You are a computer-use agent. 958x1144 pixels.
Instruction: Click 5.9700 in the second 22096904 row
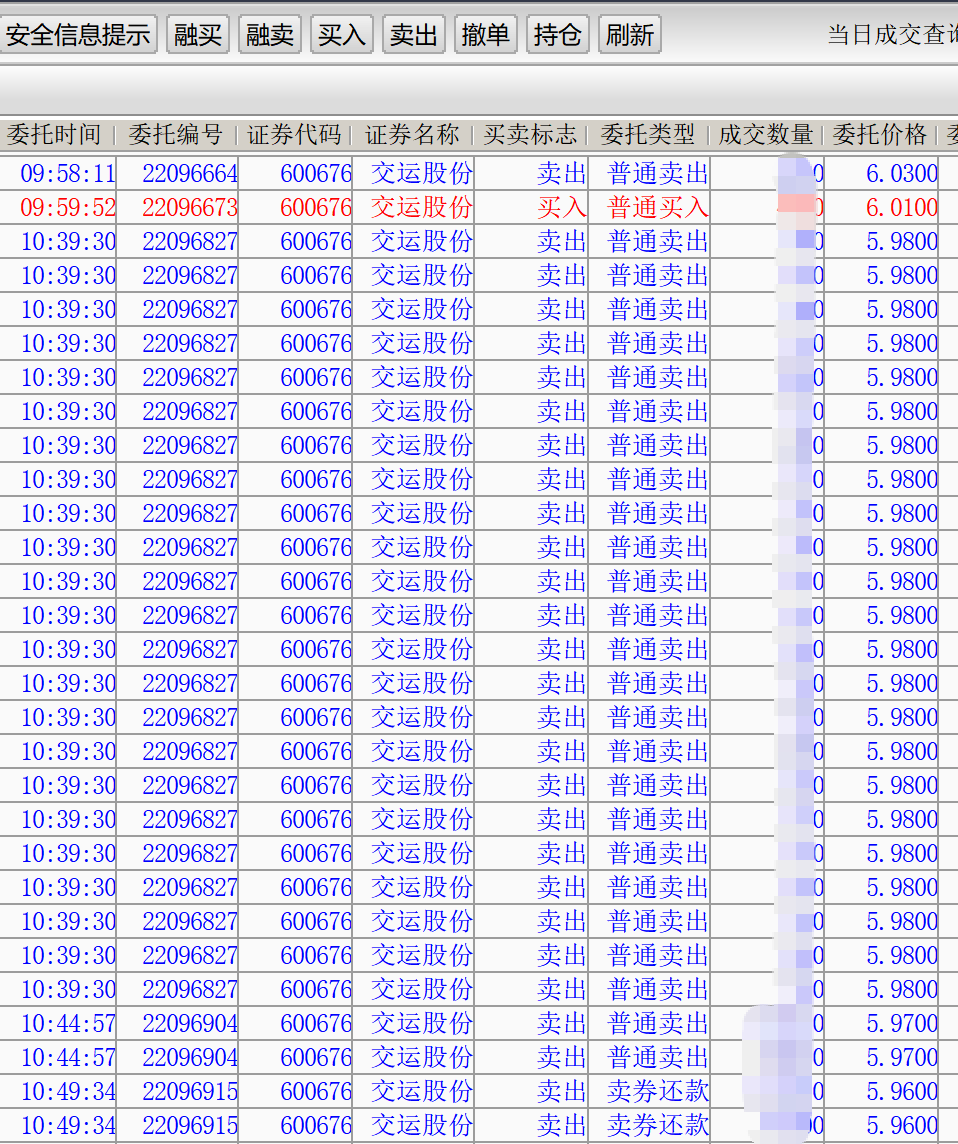pos(902,1058)
